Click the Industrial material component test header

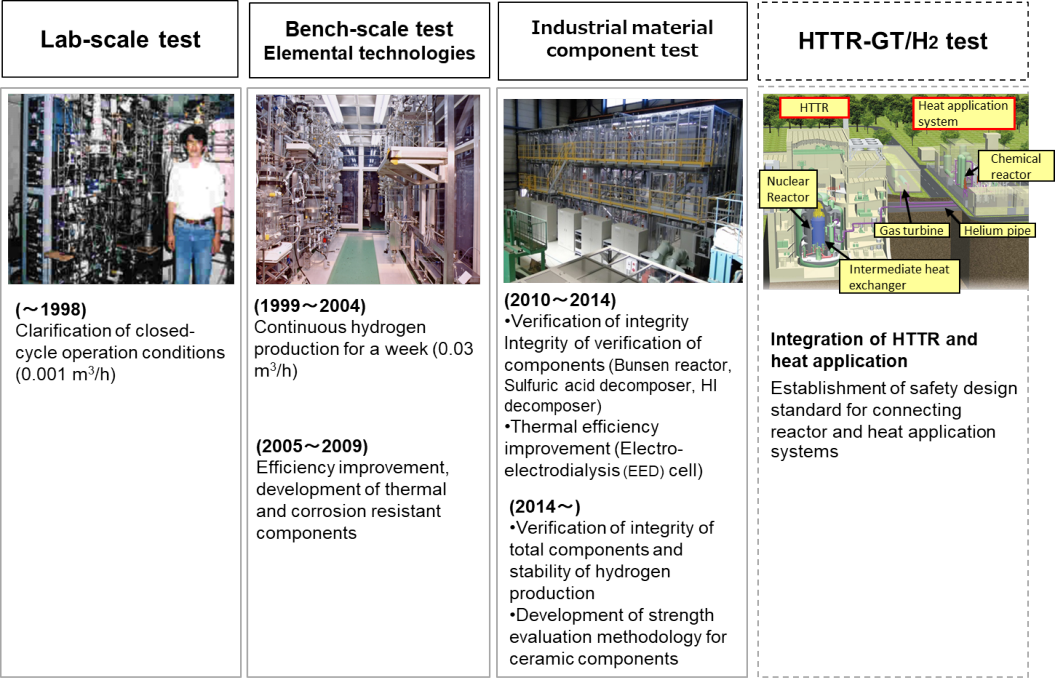coord(622,40)
